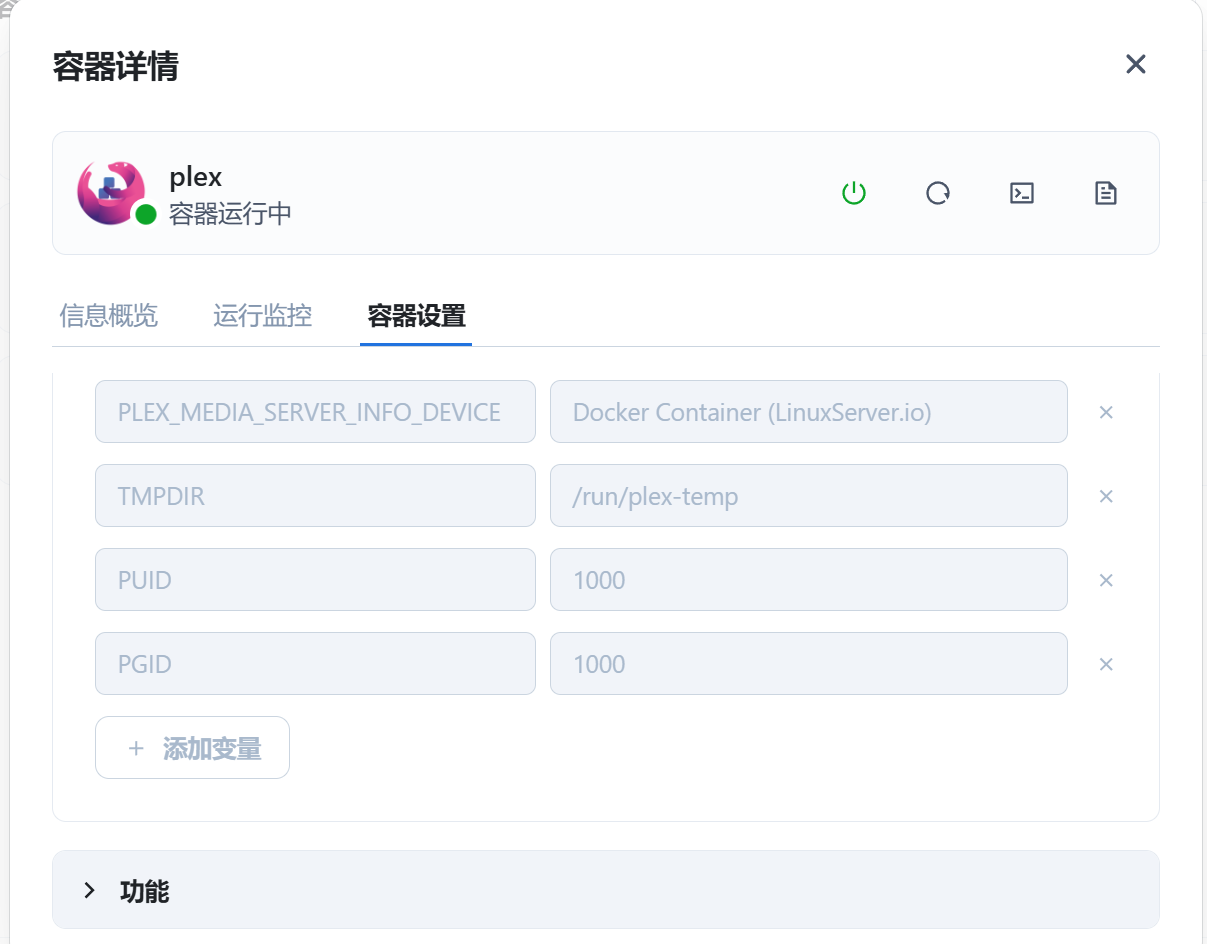
Task: Click the /run/plex-temp value field
Action: 808,495
